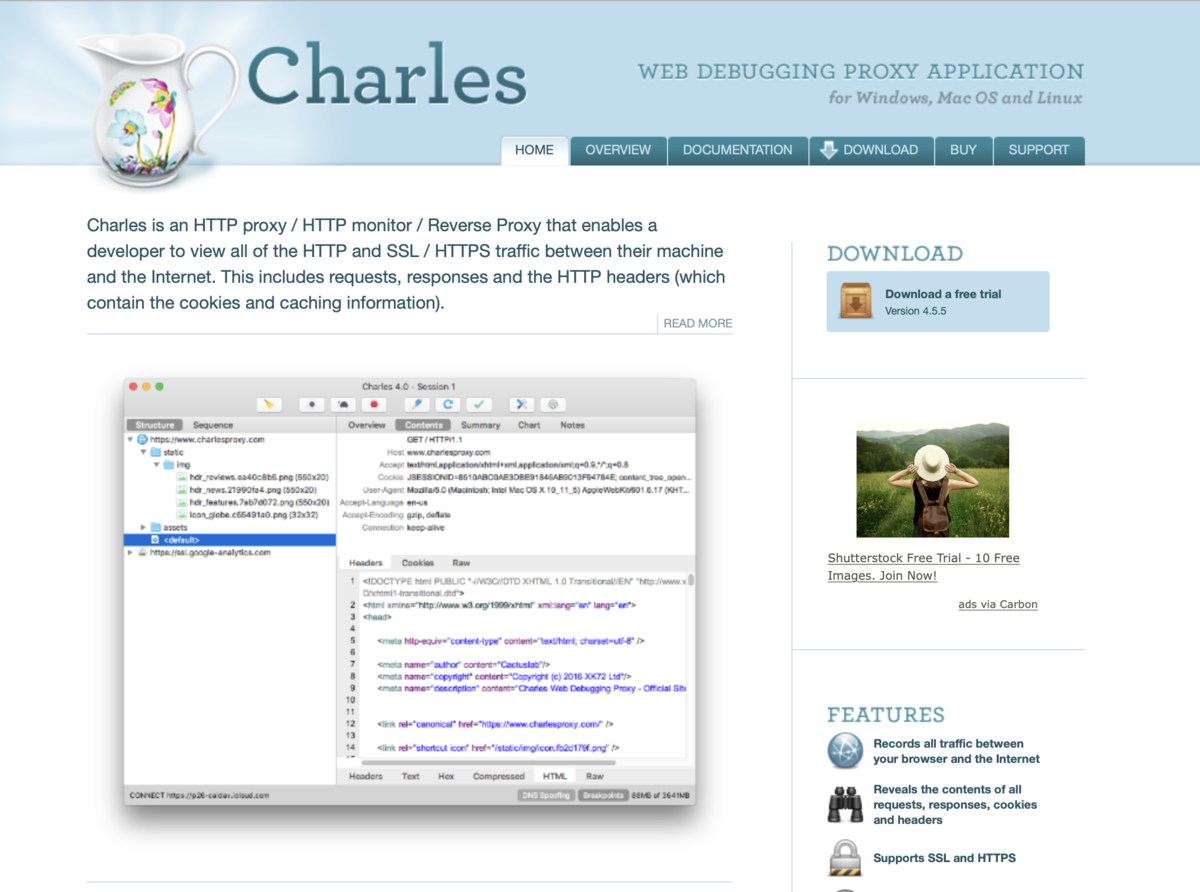
Task: Select hdr_reviews.aa40c8b5.png in the tree
Action: [258, 478]
